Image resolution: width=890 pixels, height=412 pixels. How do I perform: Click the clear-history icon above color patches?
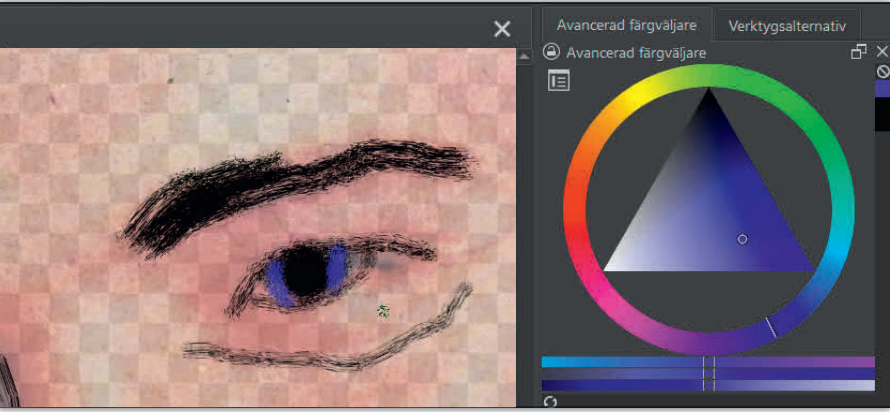(x=883, y=72)
